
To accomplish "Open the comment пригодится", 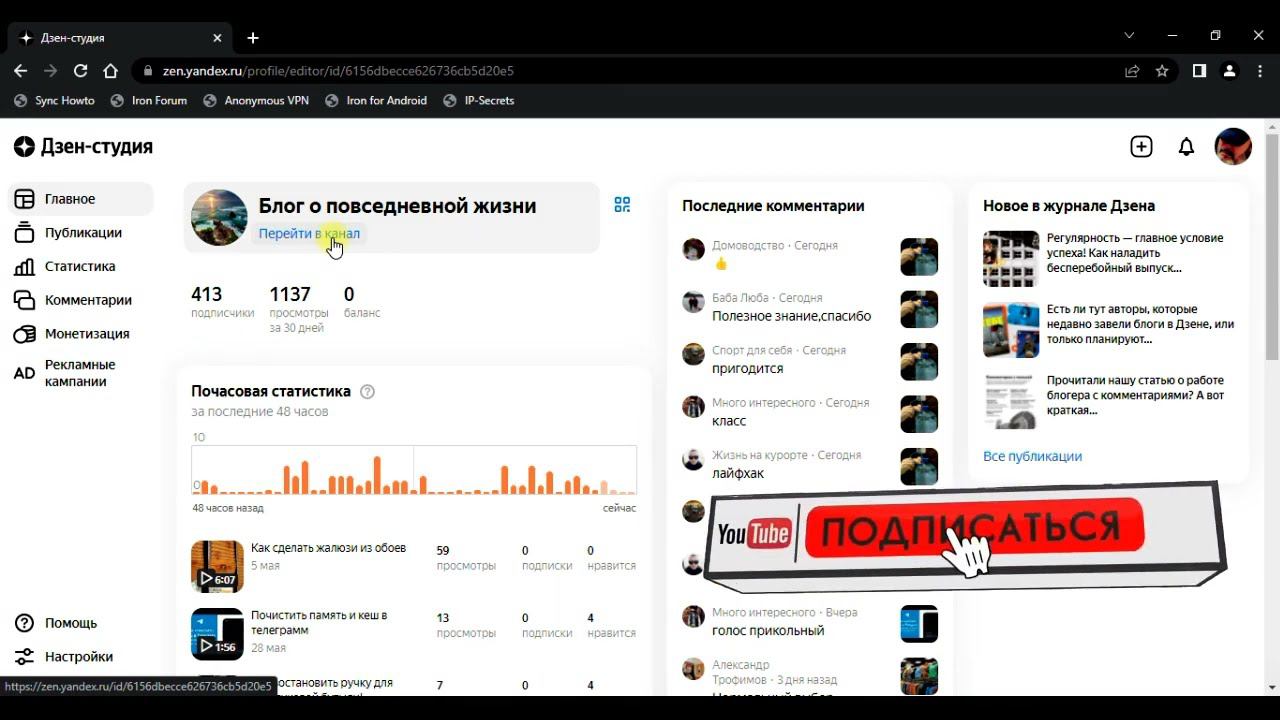I will click(747, 368).
